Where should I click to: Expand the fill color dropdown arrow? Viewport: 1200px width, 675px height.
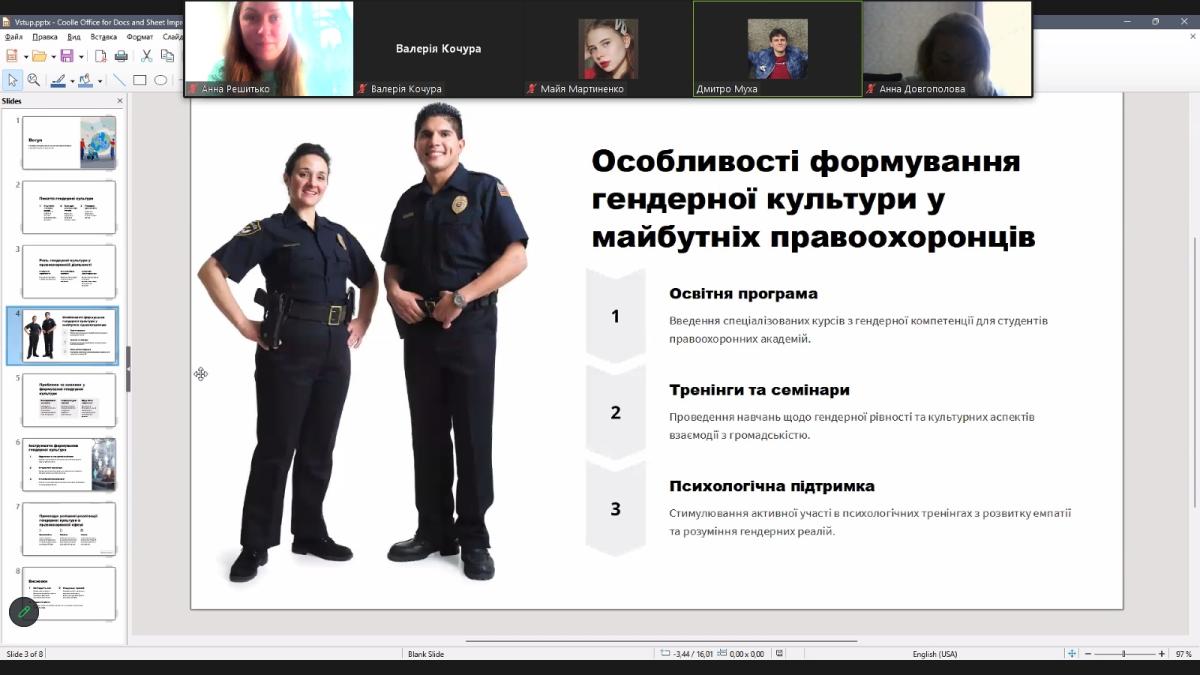point(100,81)
